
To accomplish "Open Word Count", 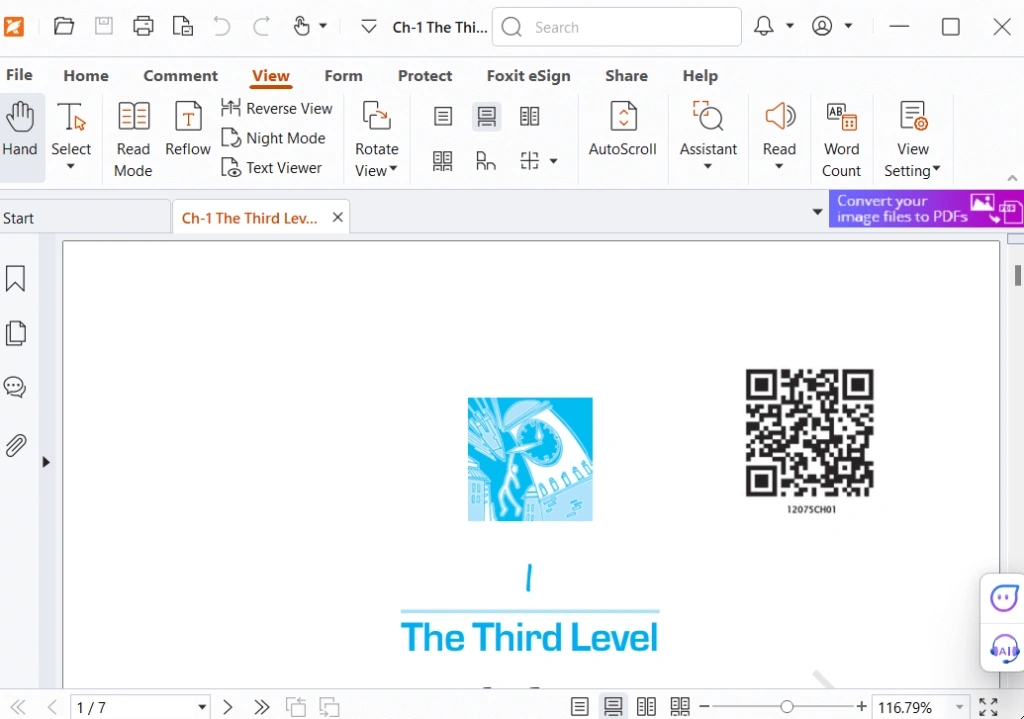I will [x=841, y=139].
